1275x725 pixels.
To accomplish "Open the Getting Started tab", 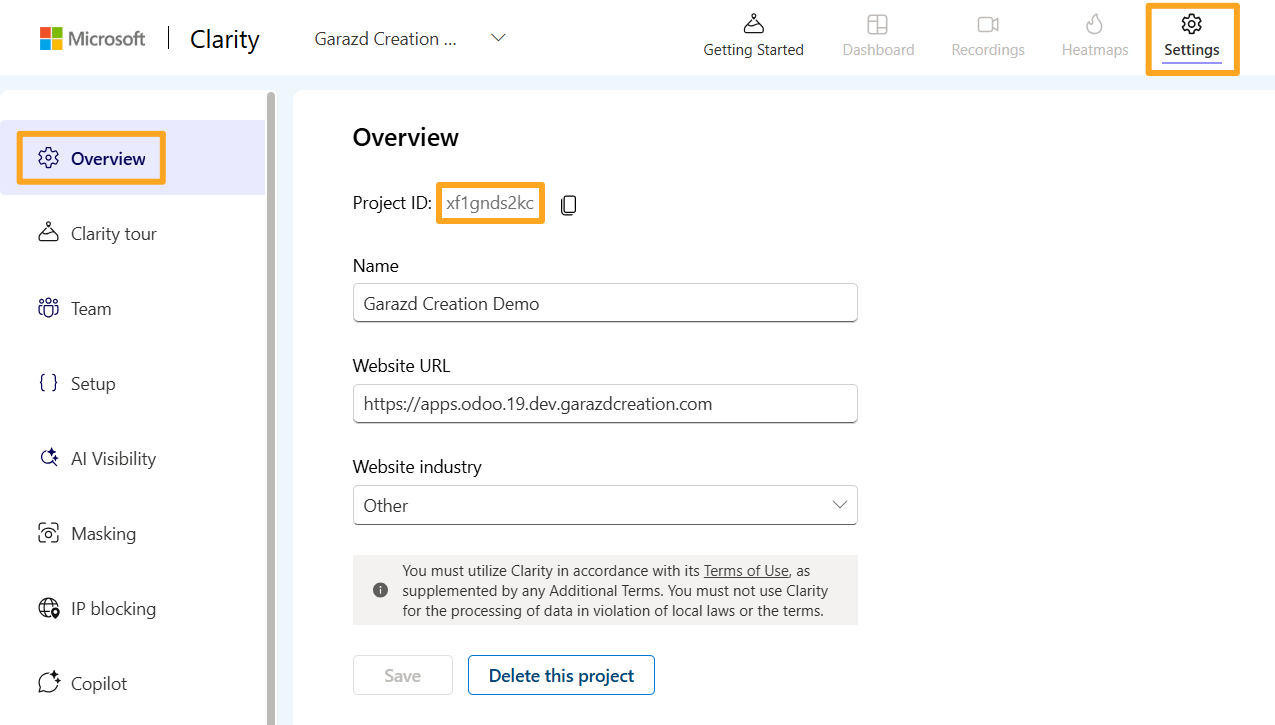I will pyautogui.click(x=753, y=37).
